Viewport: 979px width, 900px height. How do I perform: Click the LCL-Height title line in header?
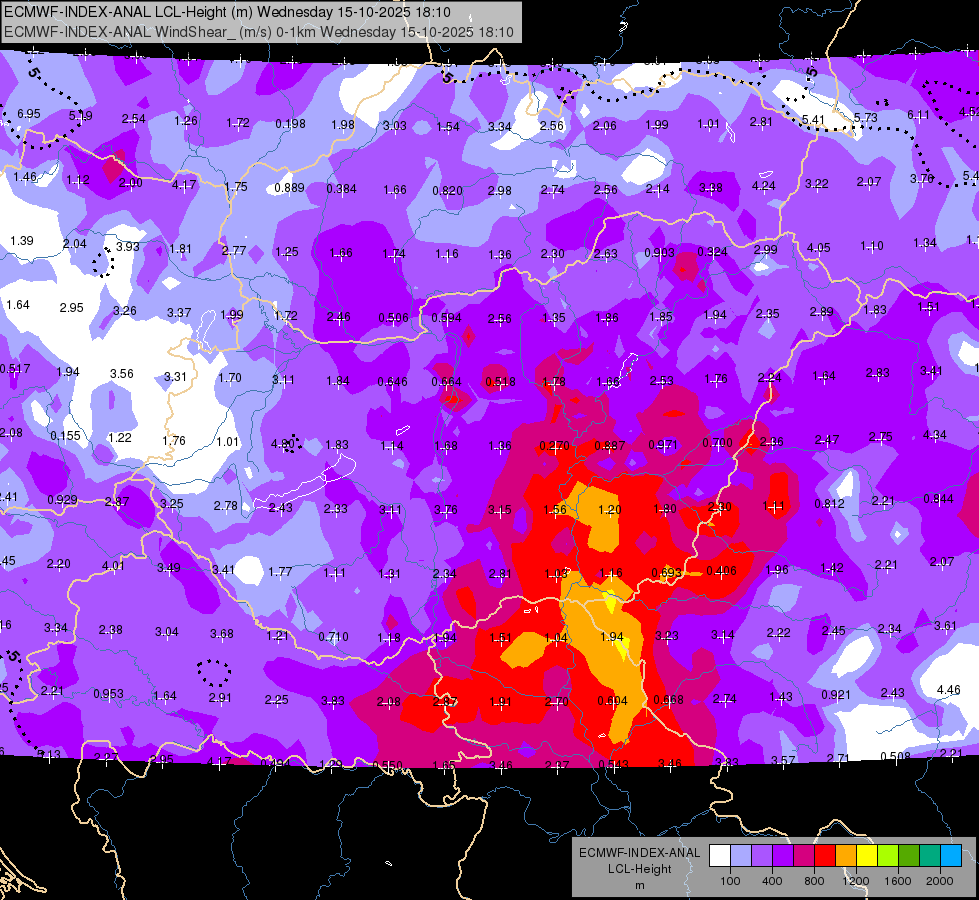[x=227, y=12]
